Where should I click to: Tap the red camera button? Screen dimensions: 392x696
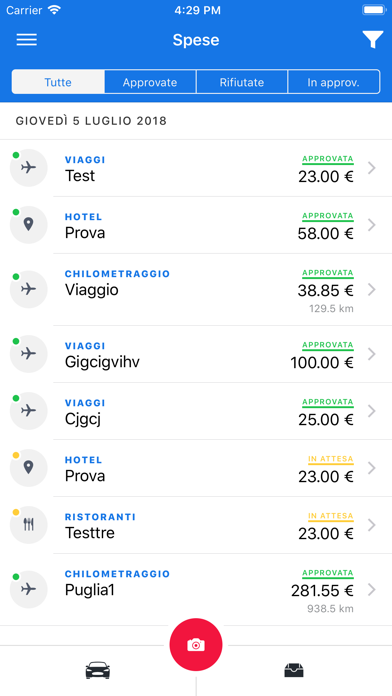click(196, 645)
